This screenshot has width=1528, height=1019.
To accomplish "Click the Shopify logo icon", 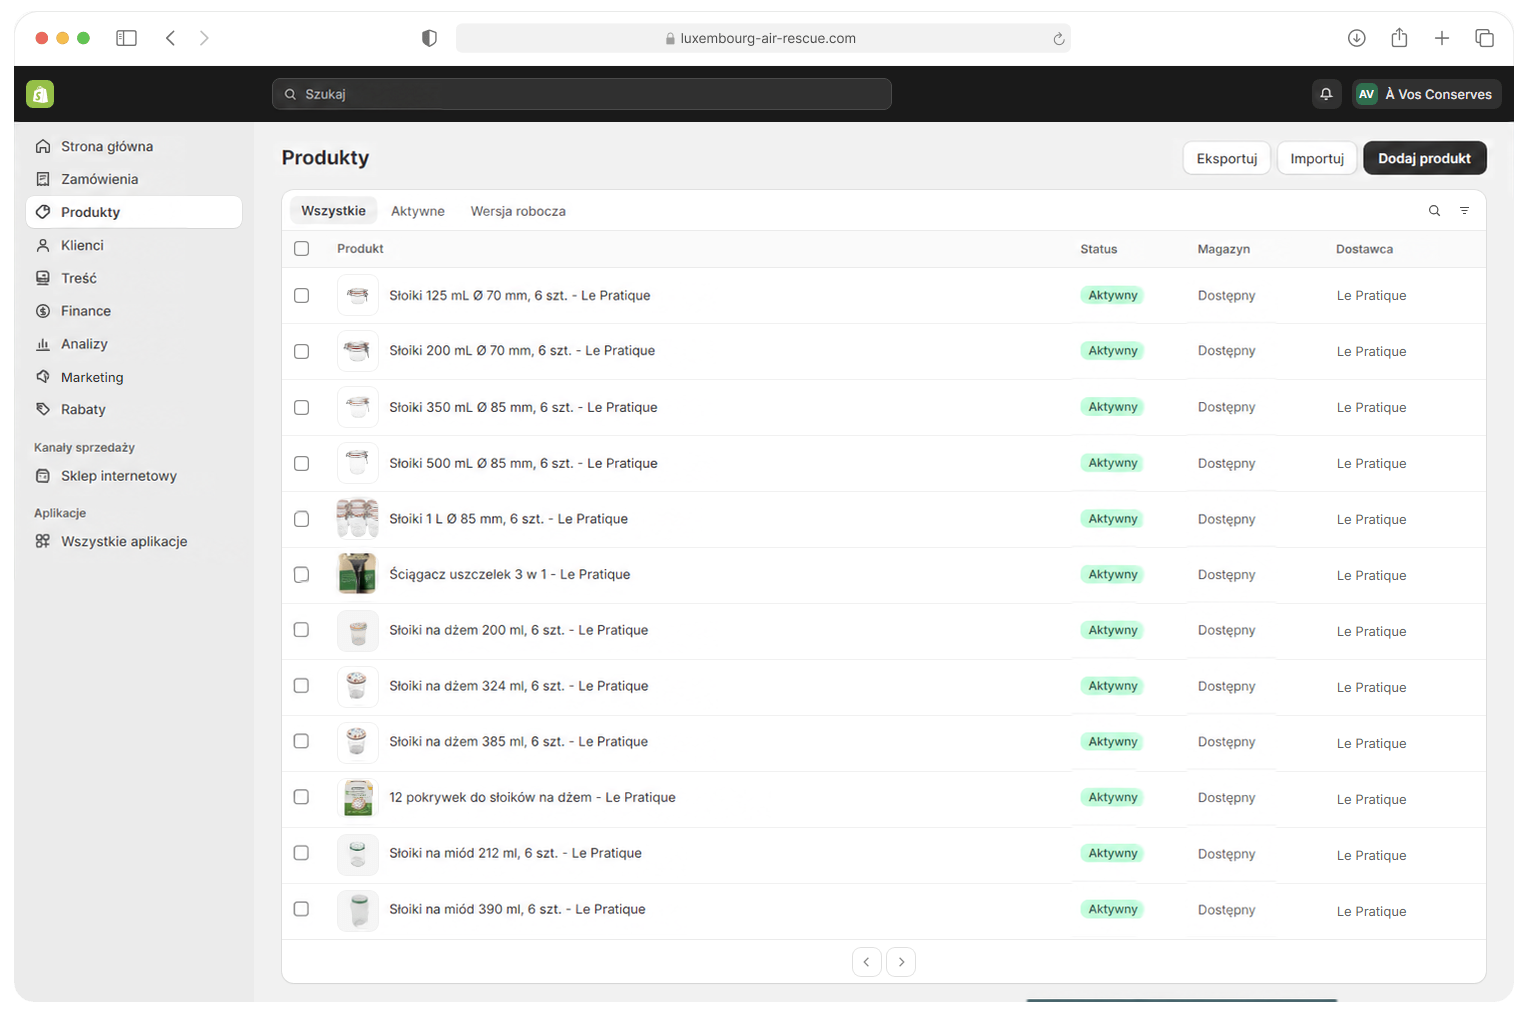I will click(40, 94).
